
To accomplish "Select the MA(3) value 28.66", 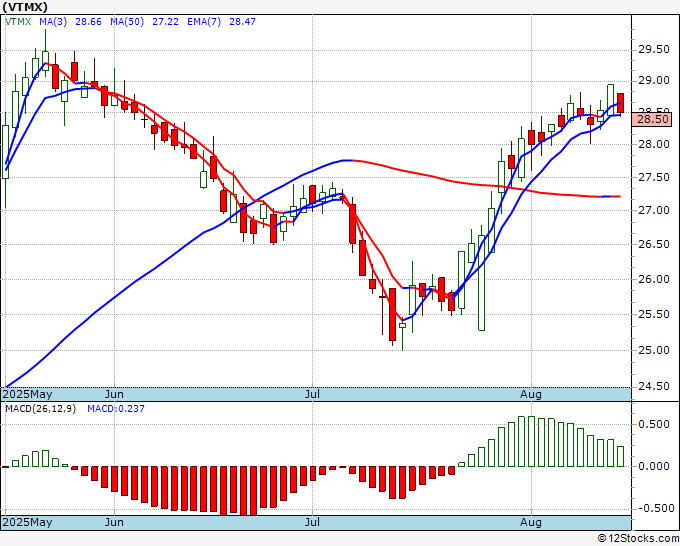I will [88, 22].
